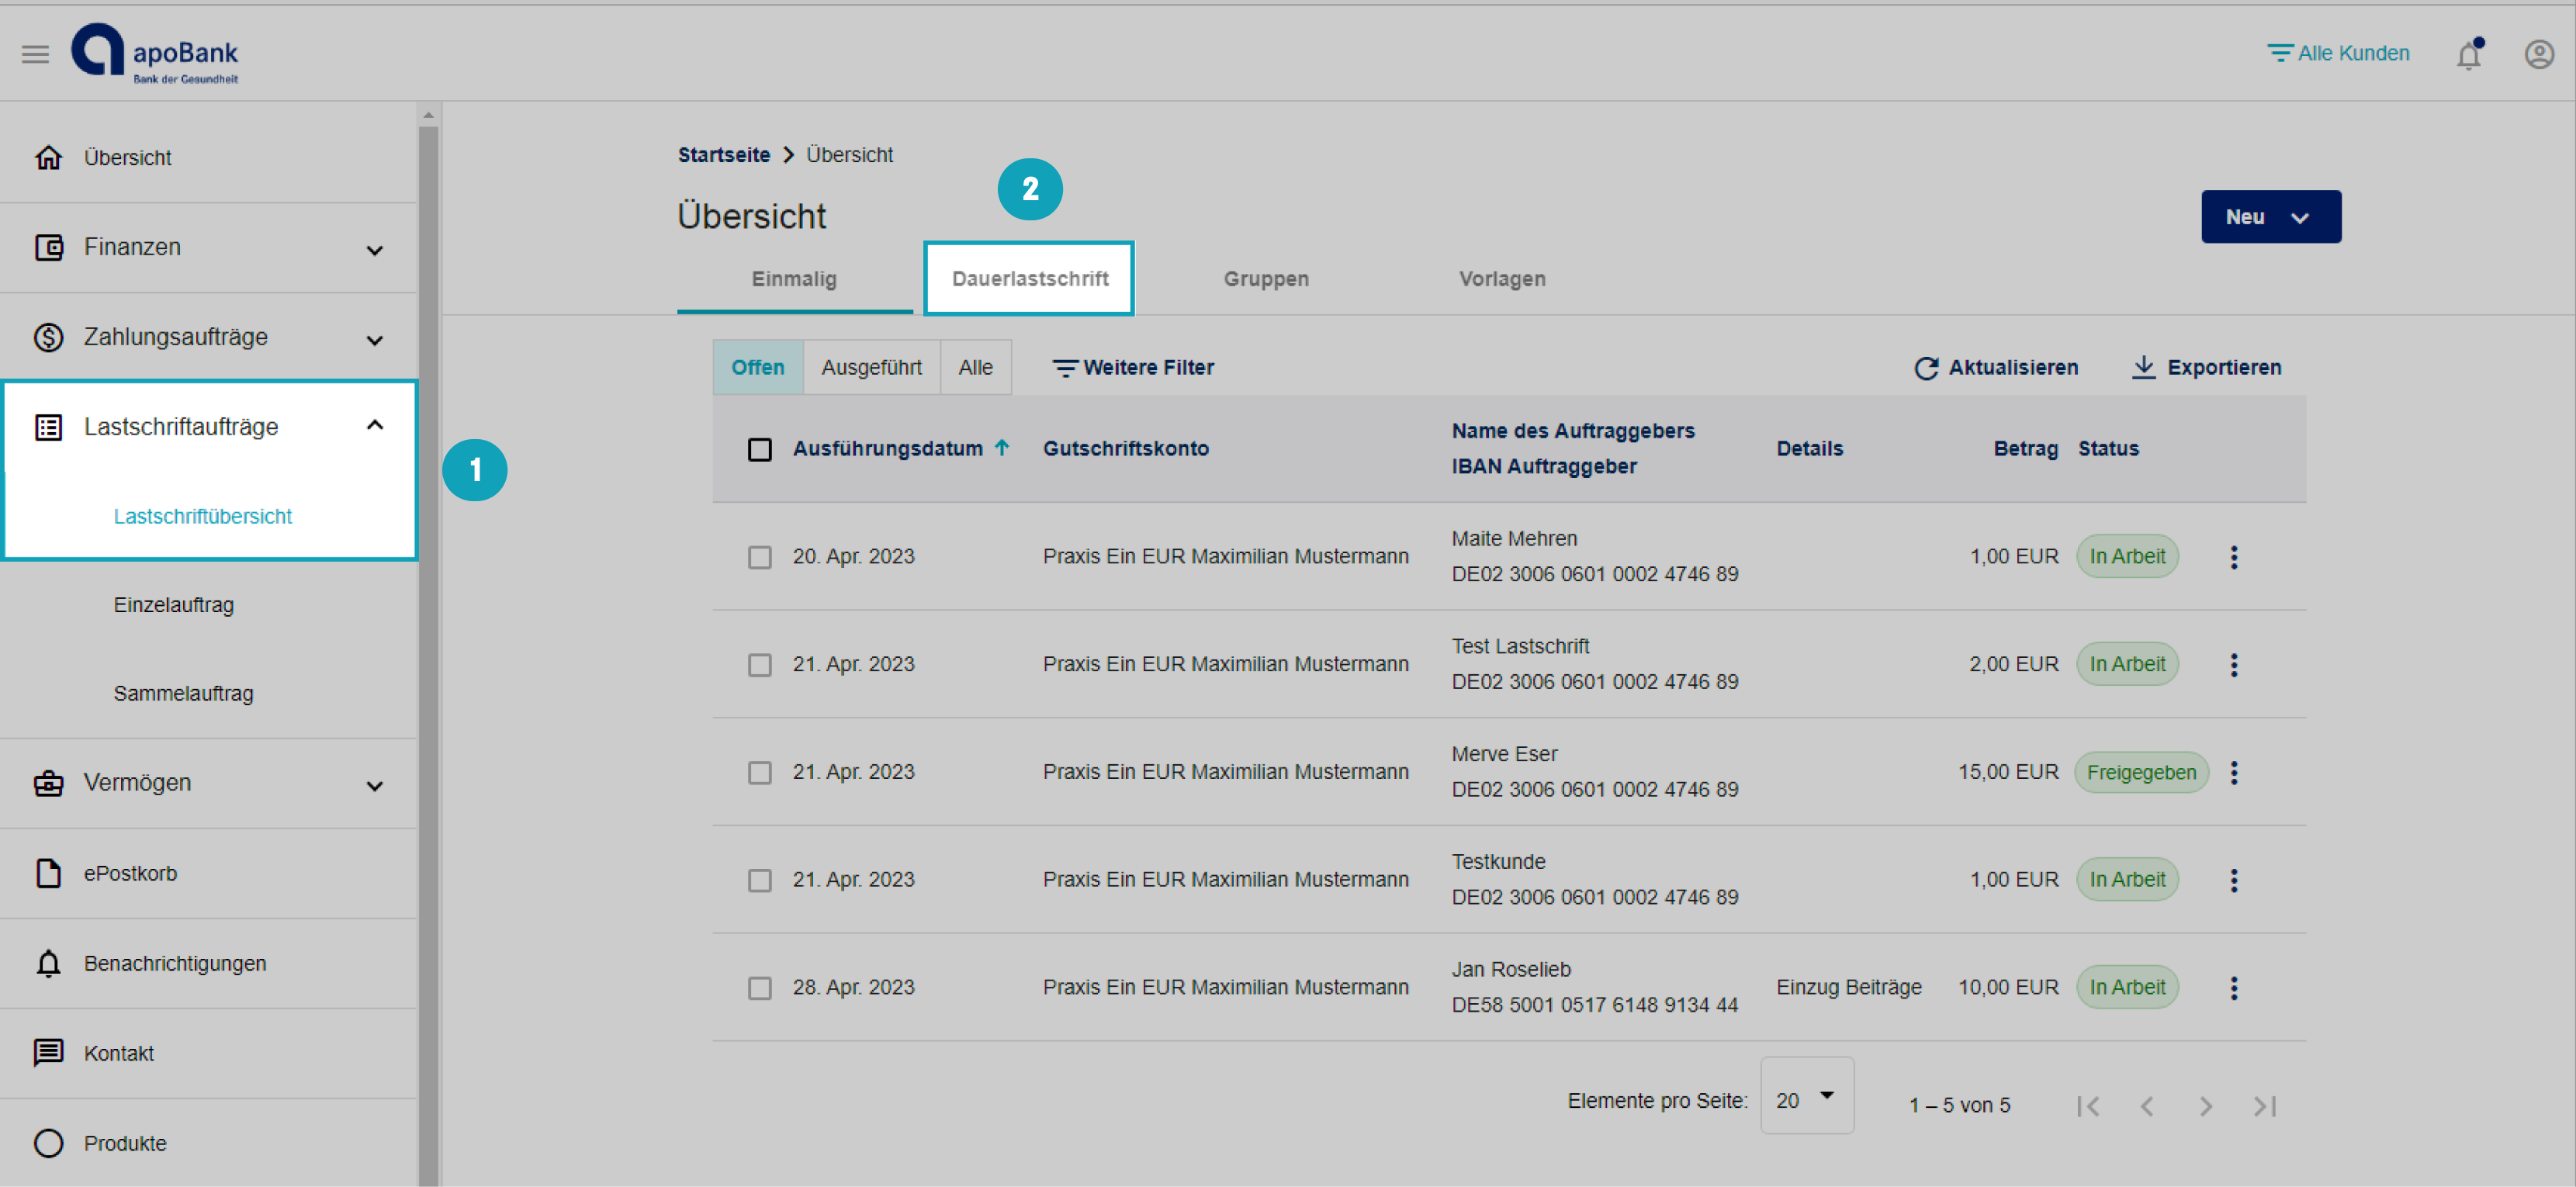
Task: Switch to the Dauerlastschrift tab
Action: point(1030,279)
